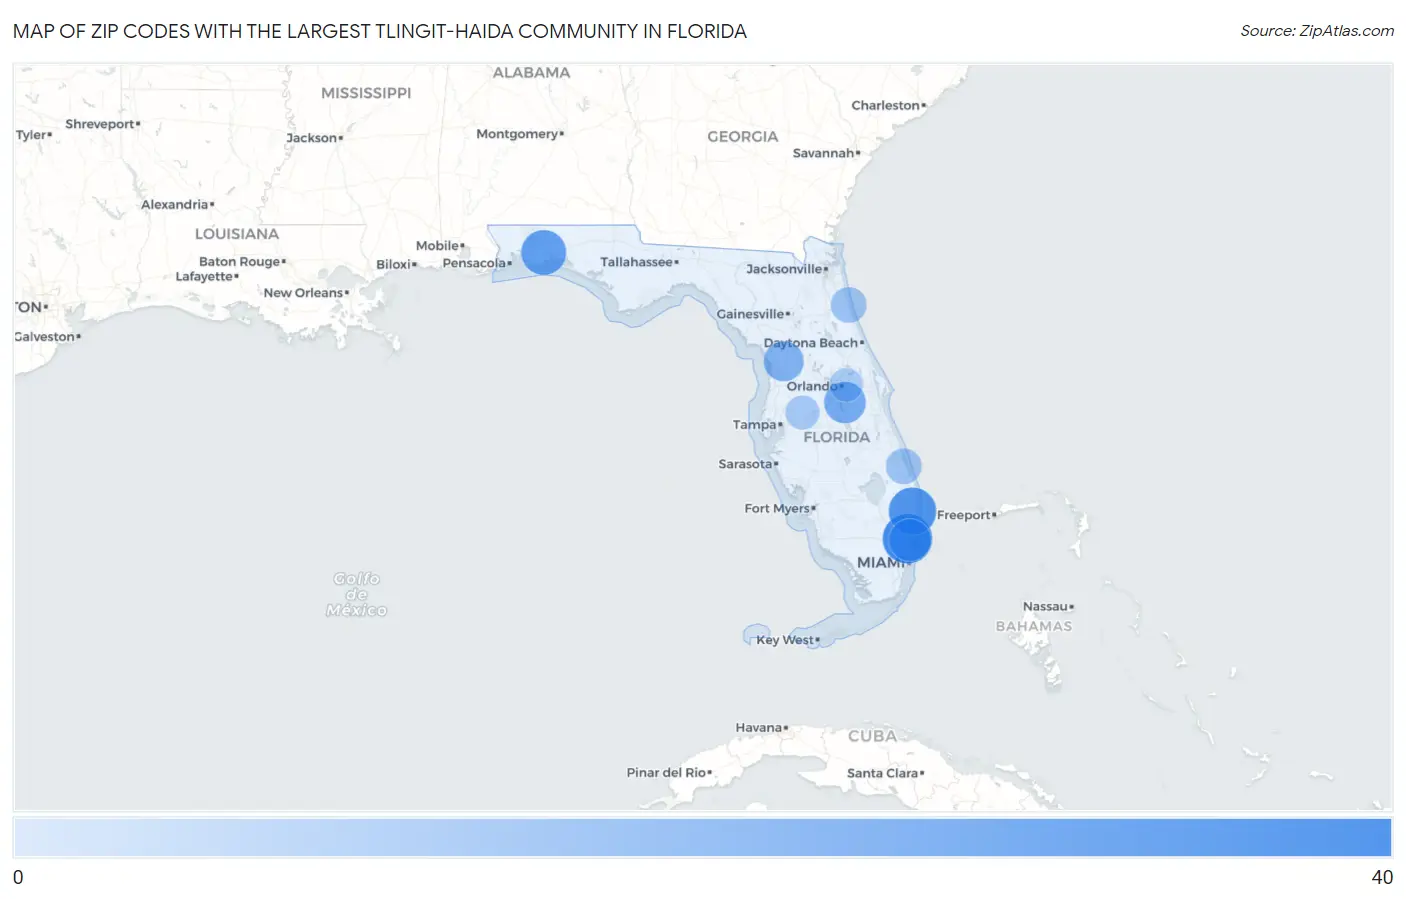Click the Gainesville city label
Image resolution: width=1406 pixels, height=899 pixels.
point(751,314)
